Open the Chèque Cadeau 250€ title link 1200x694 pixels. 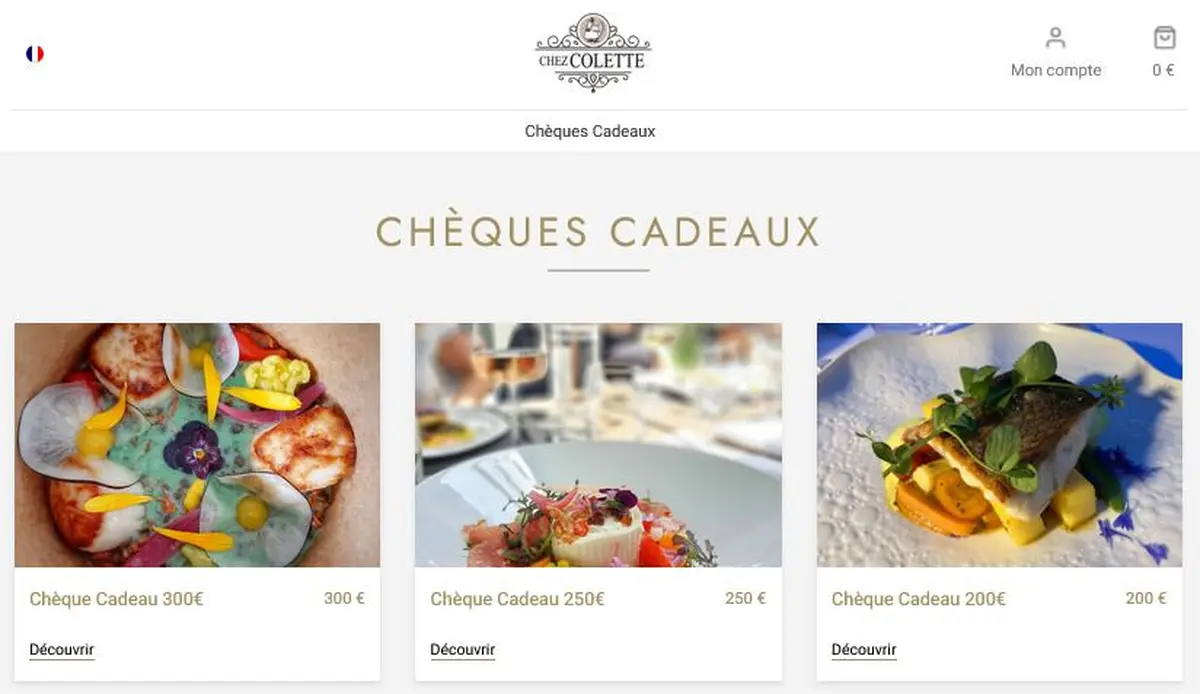tap(517, 600)
